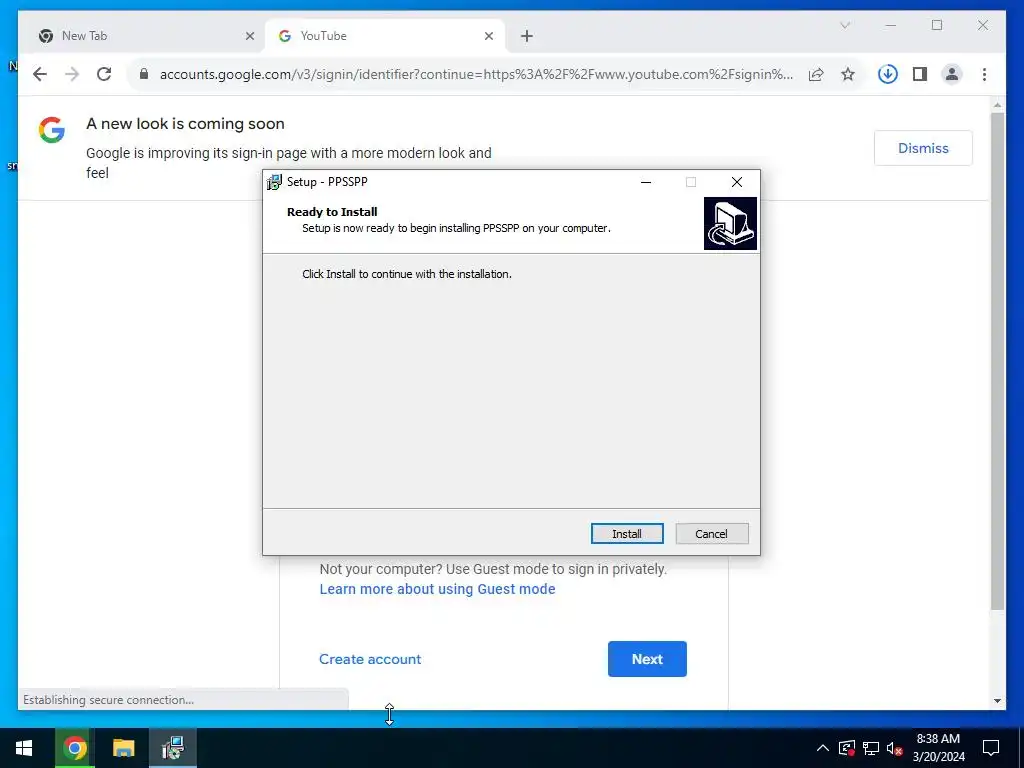Click the 'A new look is coming soon' heading
Image resolution: width=1024 pixels, height=768 pixels.
[x=185, y=124]
